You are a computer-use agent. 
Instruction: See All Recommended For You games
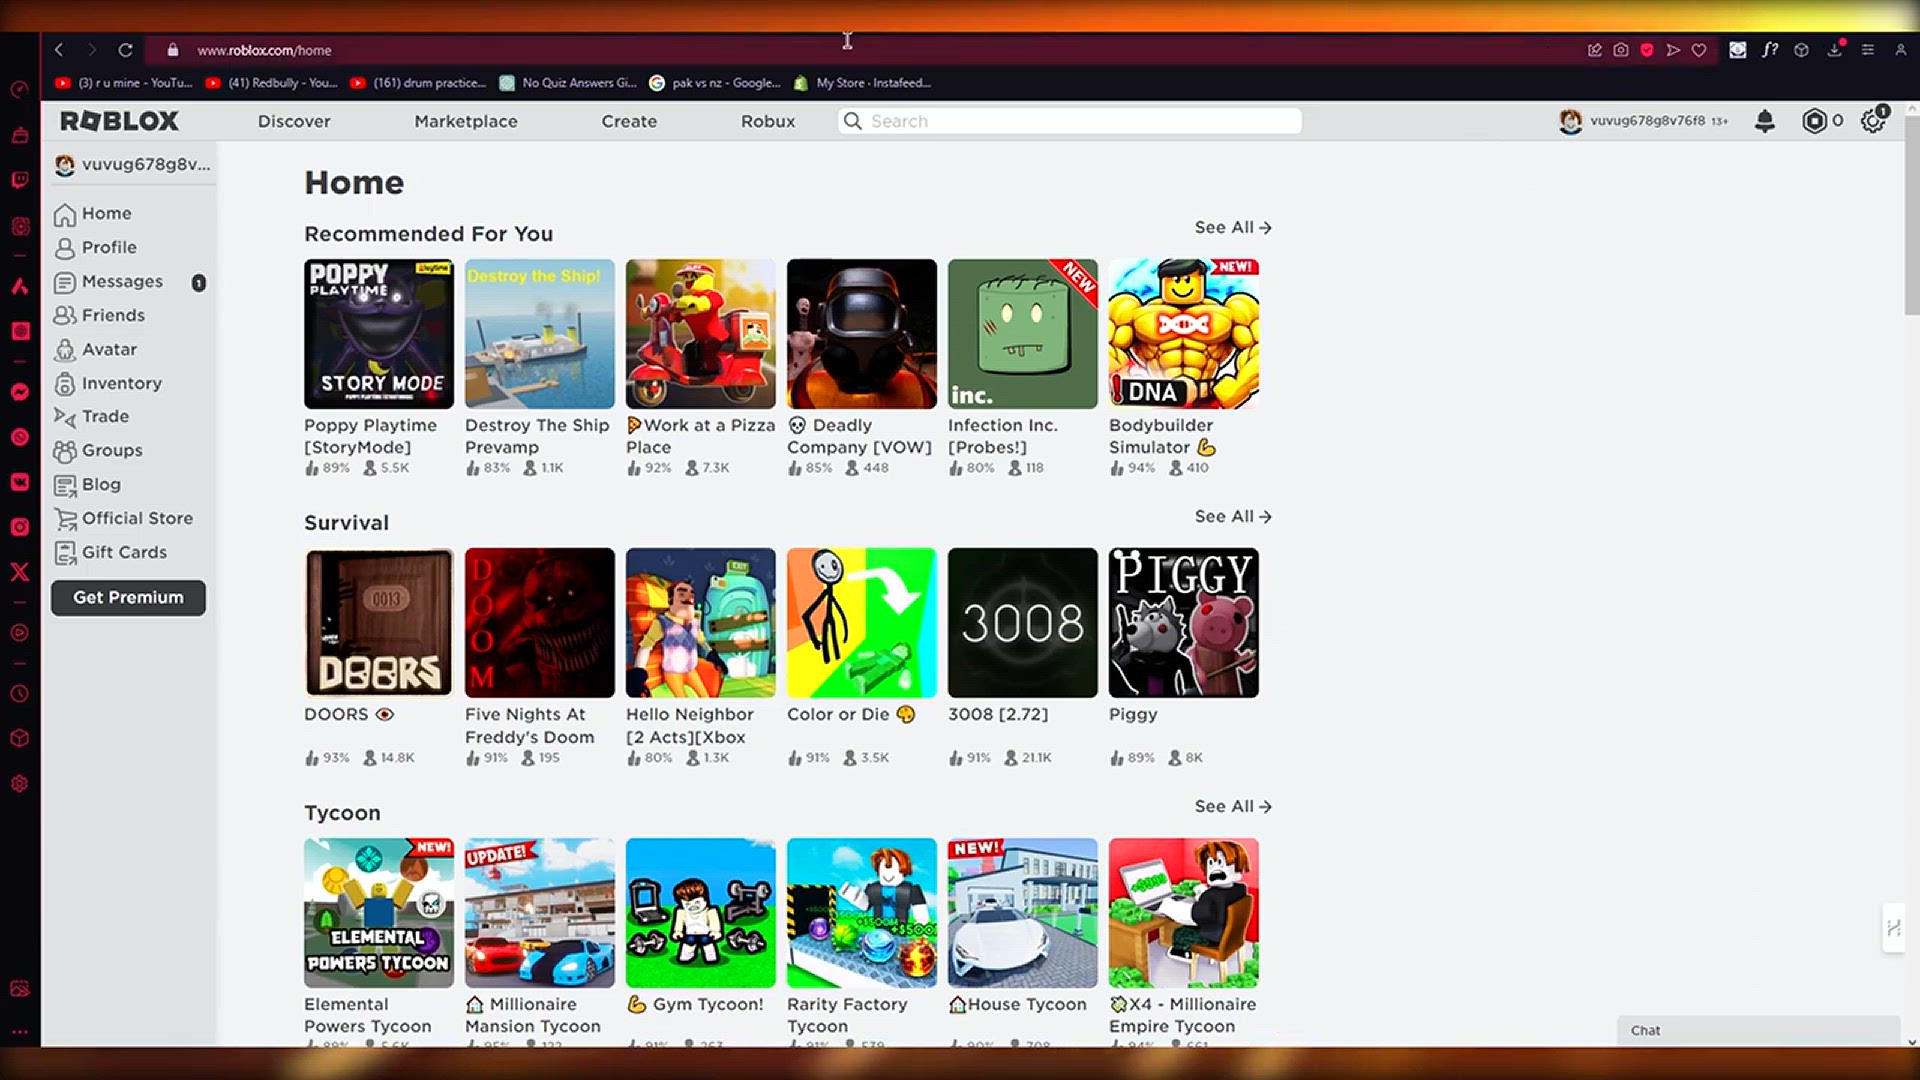(x=1233, y=227)
